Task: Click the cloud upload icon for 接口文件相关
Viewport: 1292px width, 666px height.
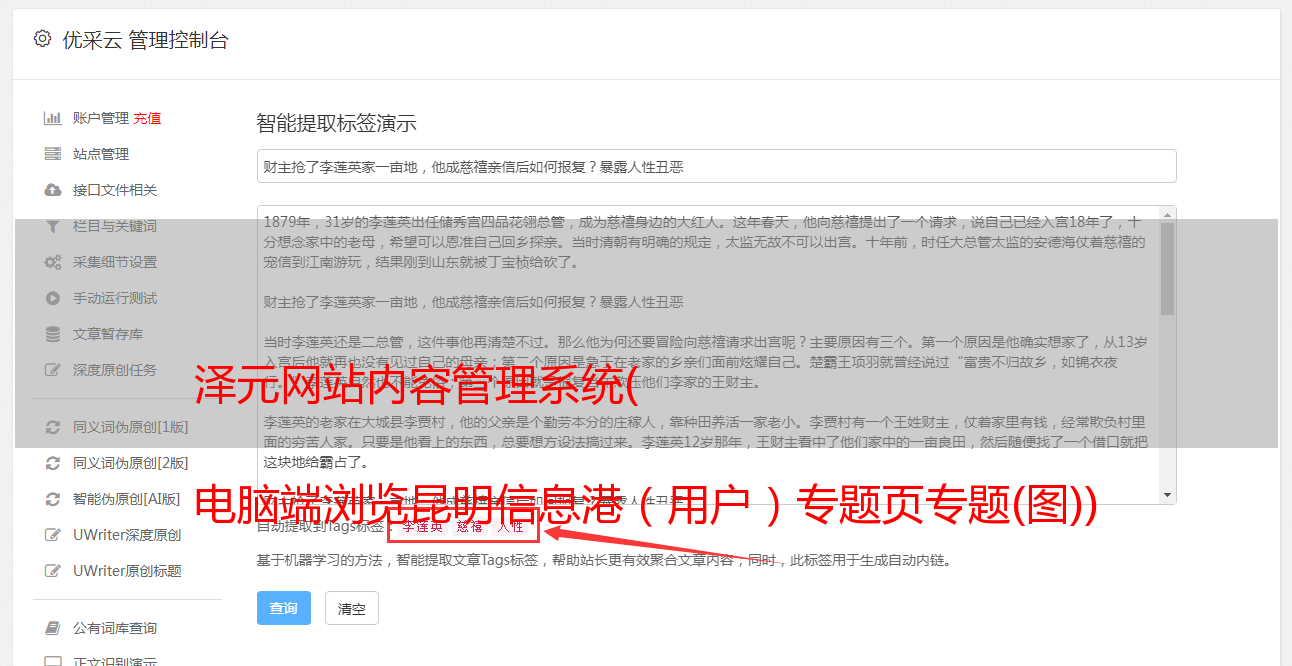Action: point(53,190)
